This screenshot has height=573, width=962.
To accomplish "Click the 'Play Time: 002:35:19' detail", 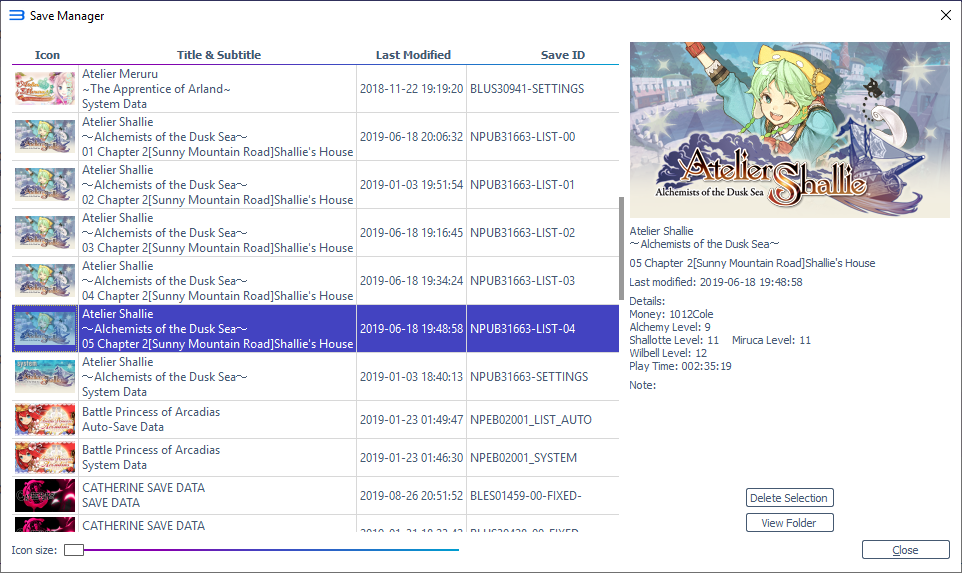I will (x=680, y=366).
